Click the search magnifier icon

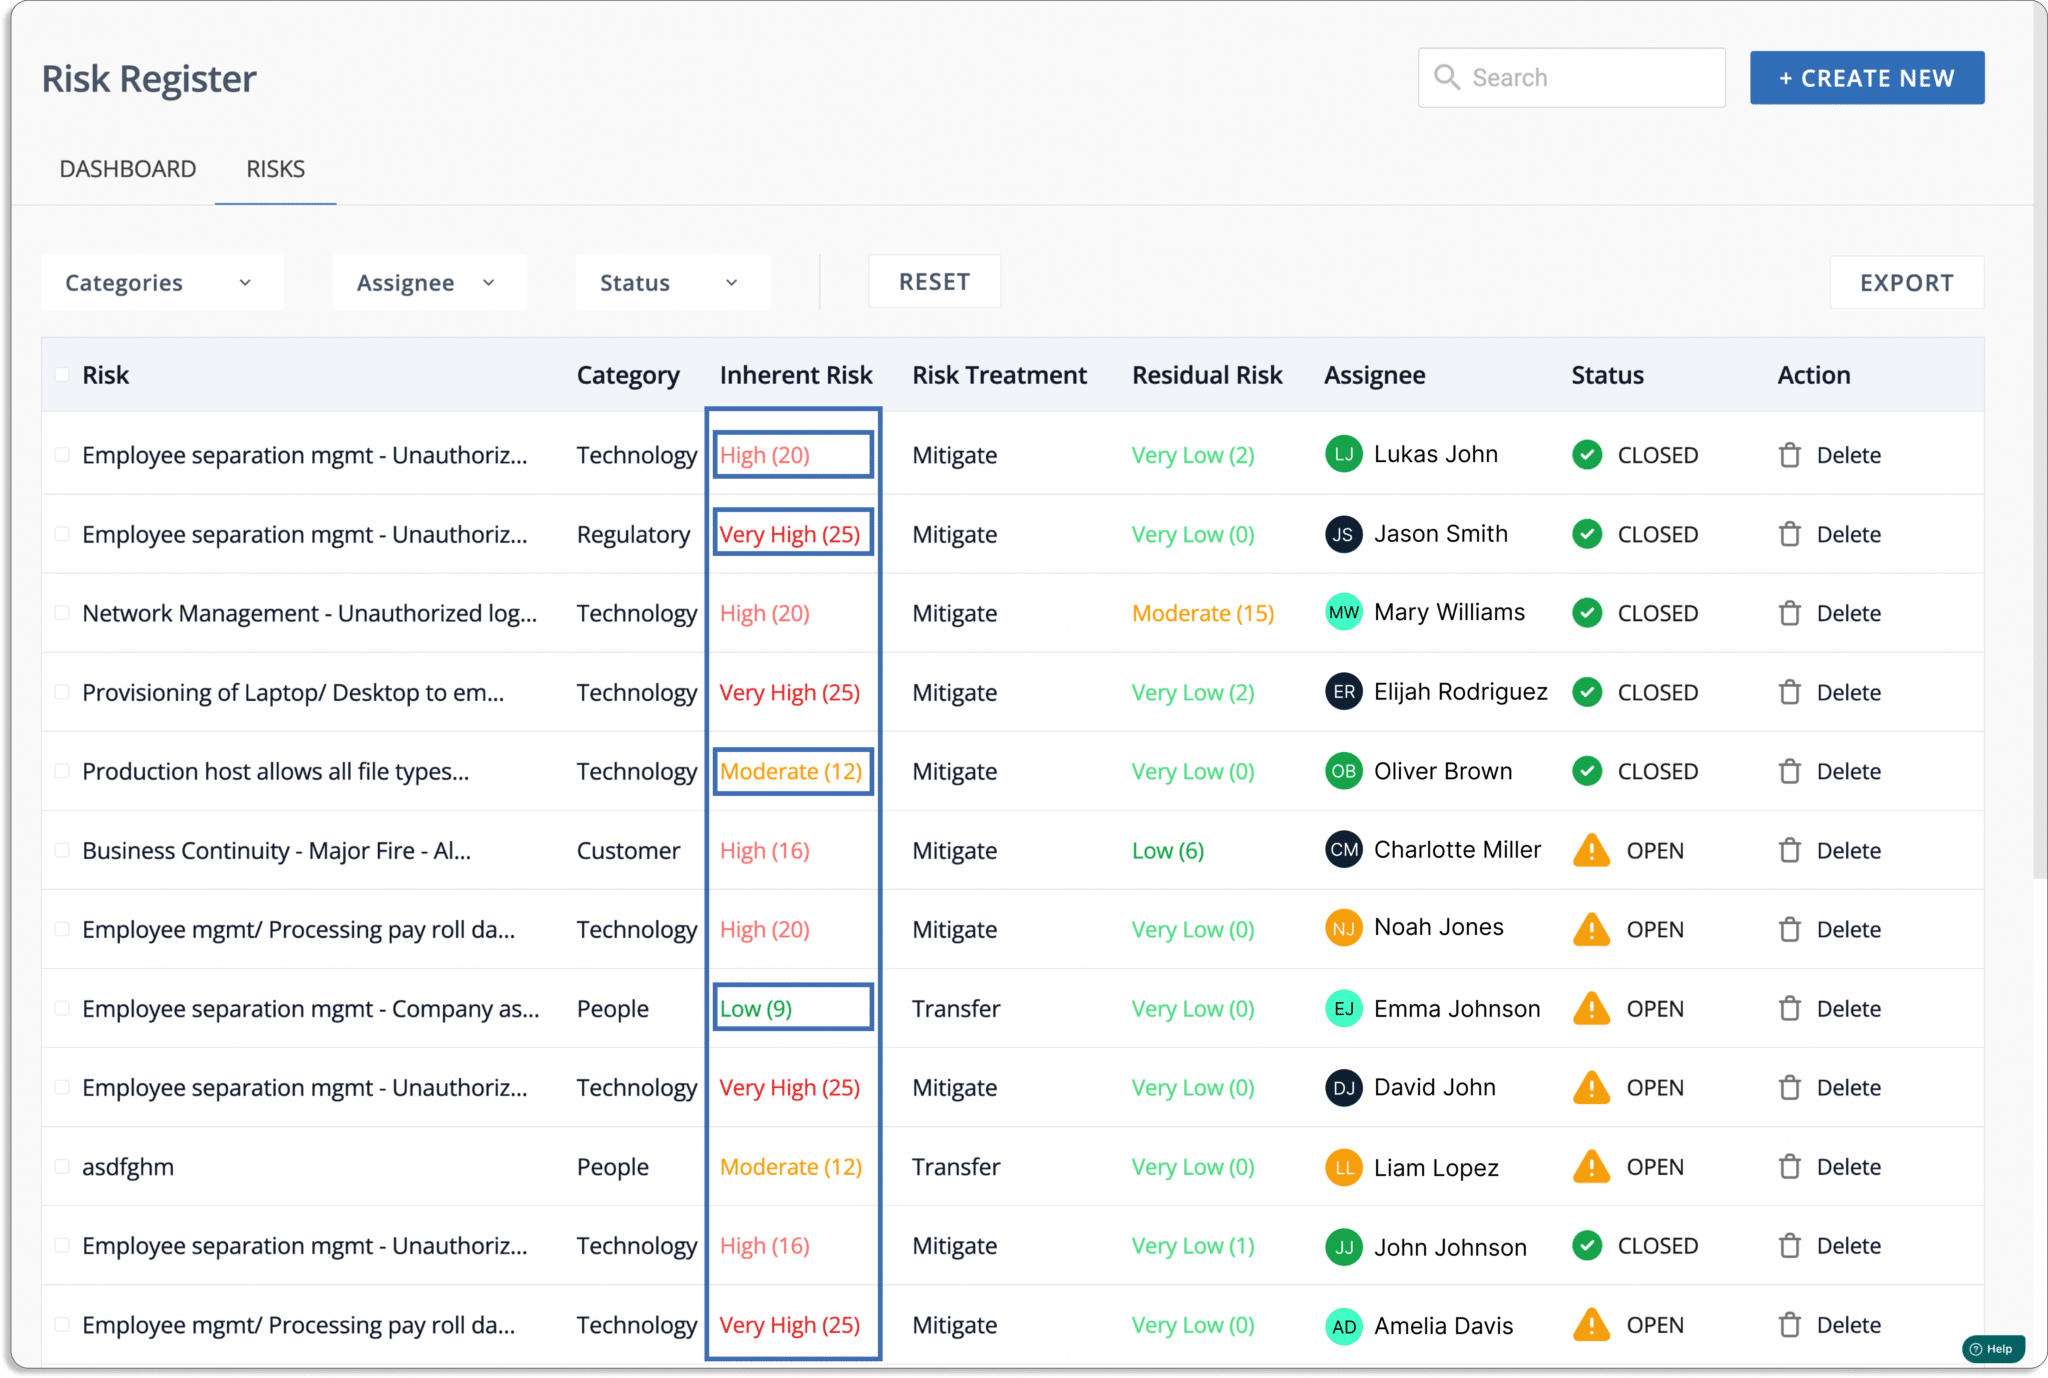click(1447, 77)
